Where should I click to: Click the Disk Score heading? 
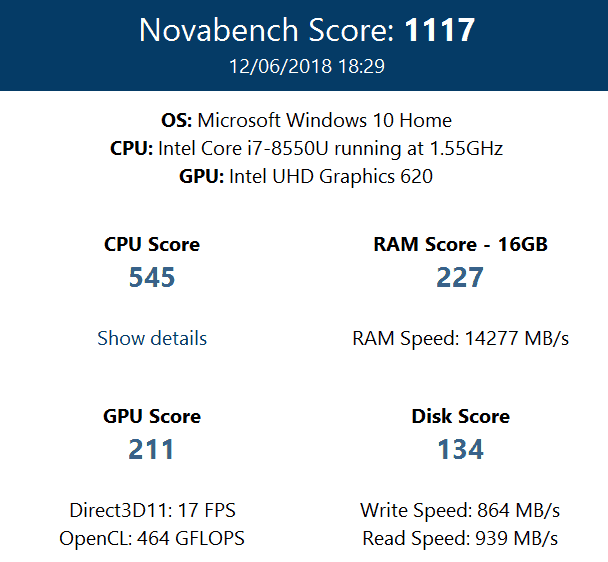click(460, 416)
